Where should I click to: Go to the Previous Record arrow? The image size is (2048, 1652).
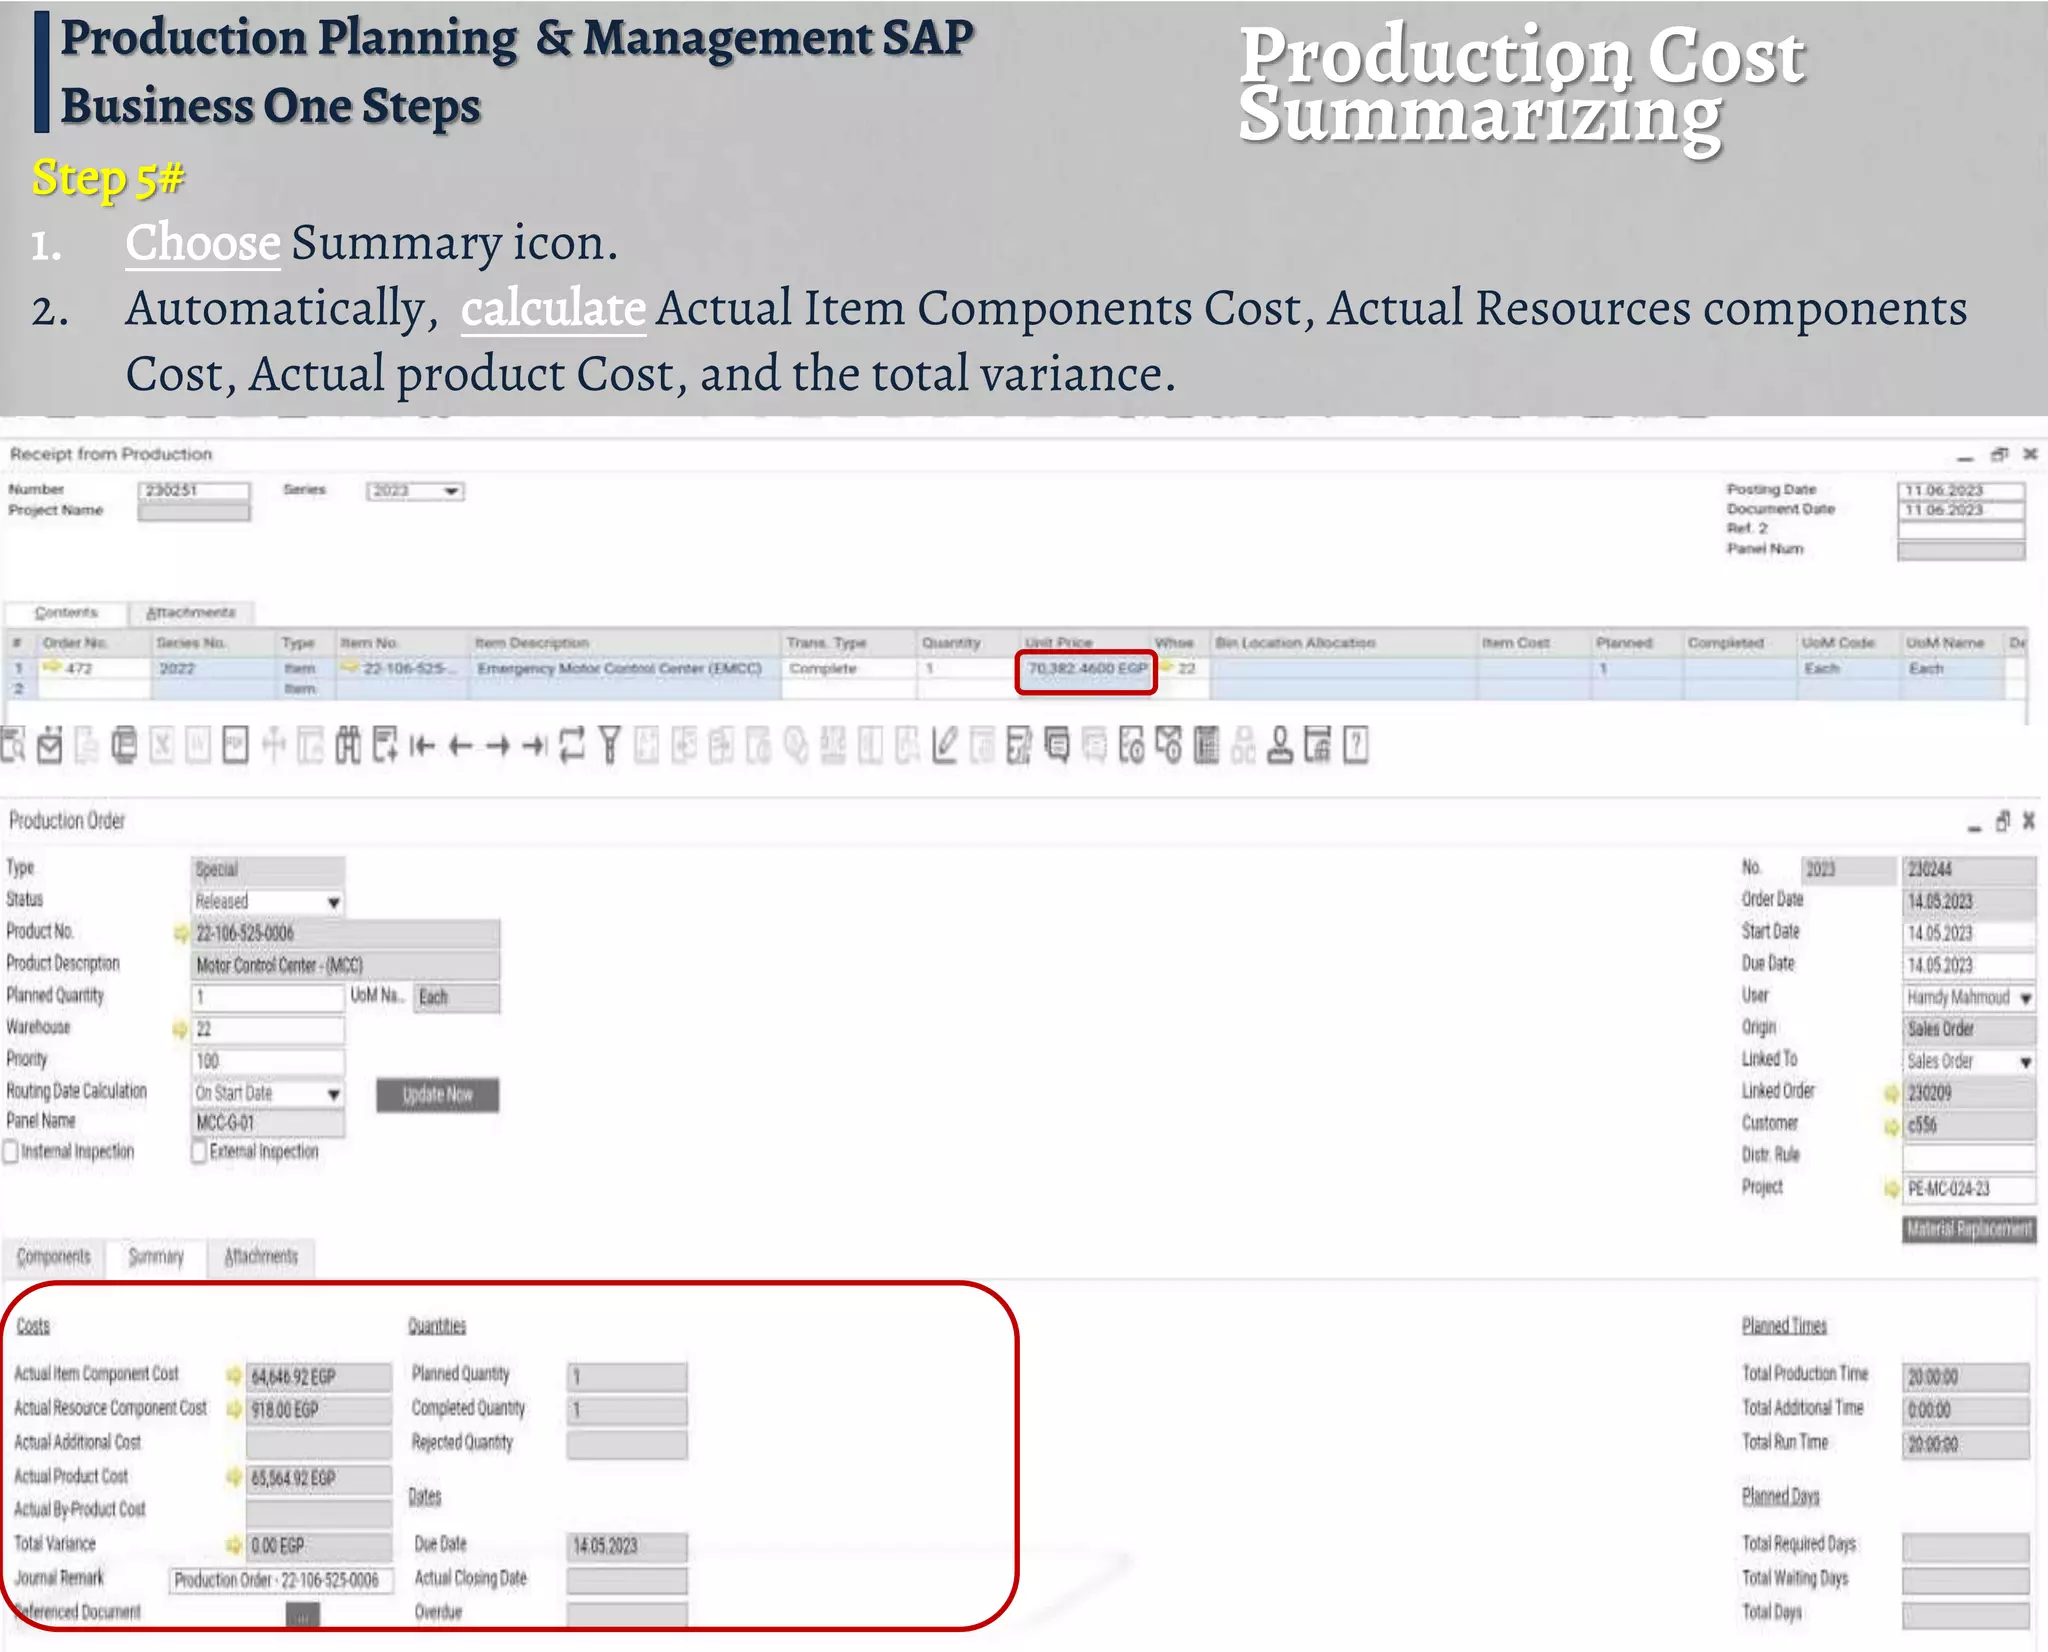tap(460, 746)
